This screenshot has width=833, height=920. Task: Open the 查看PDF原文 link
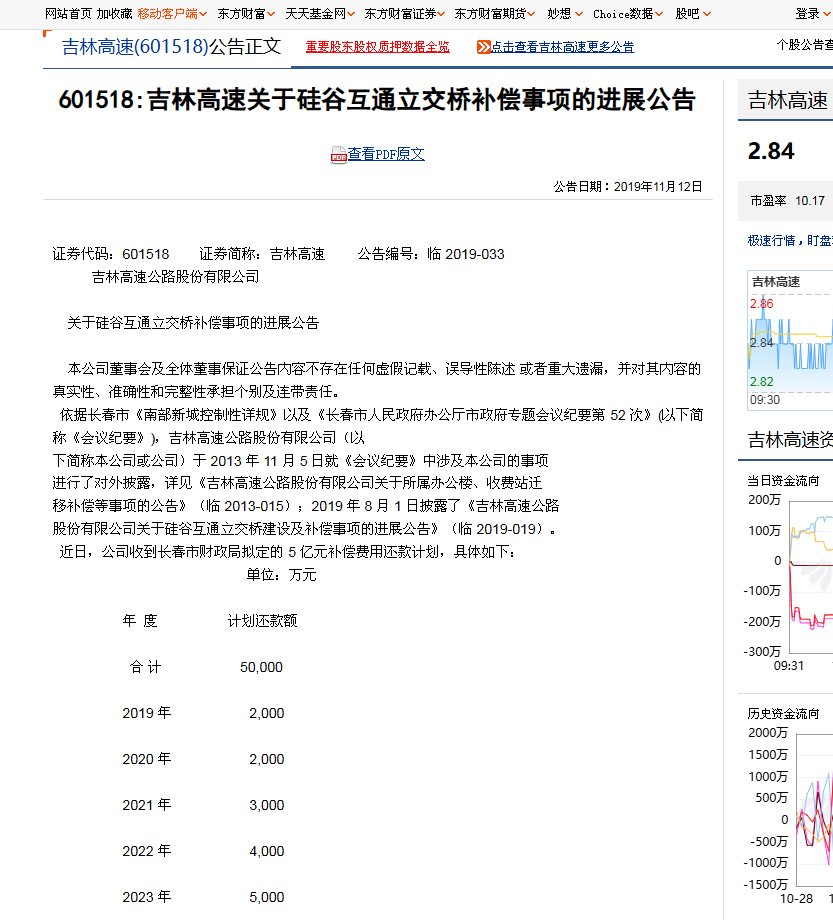tap(386, 154)
